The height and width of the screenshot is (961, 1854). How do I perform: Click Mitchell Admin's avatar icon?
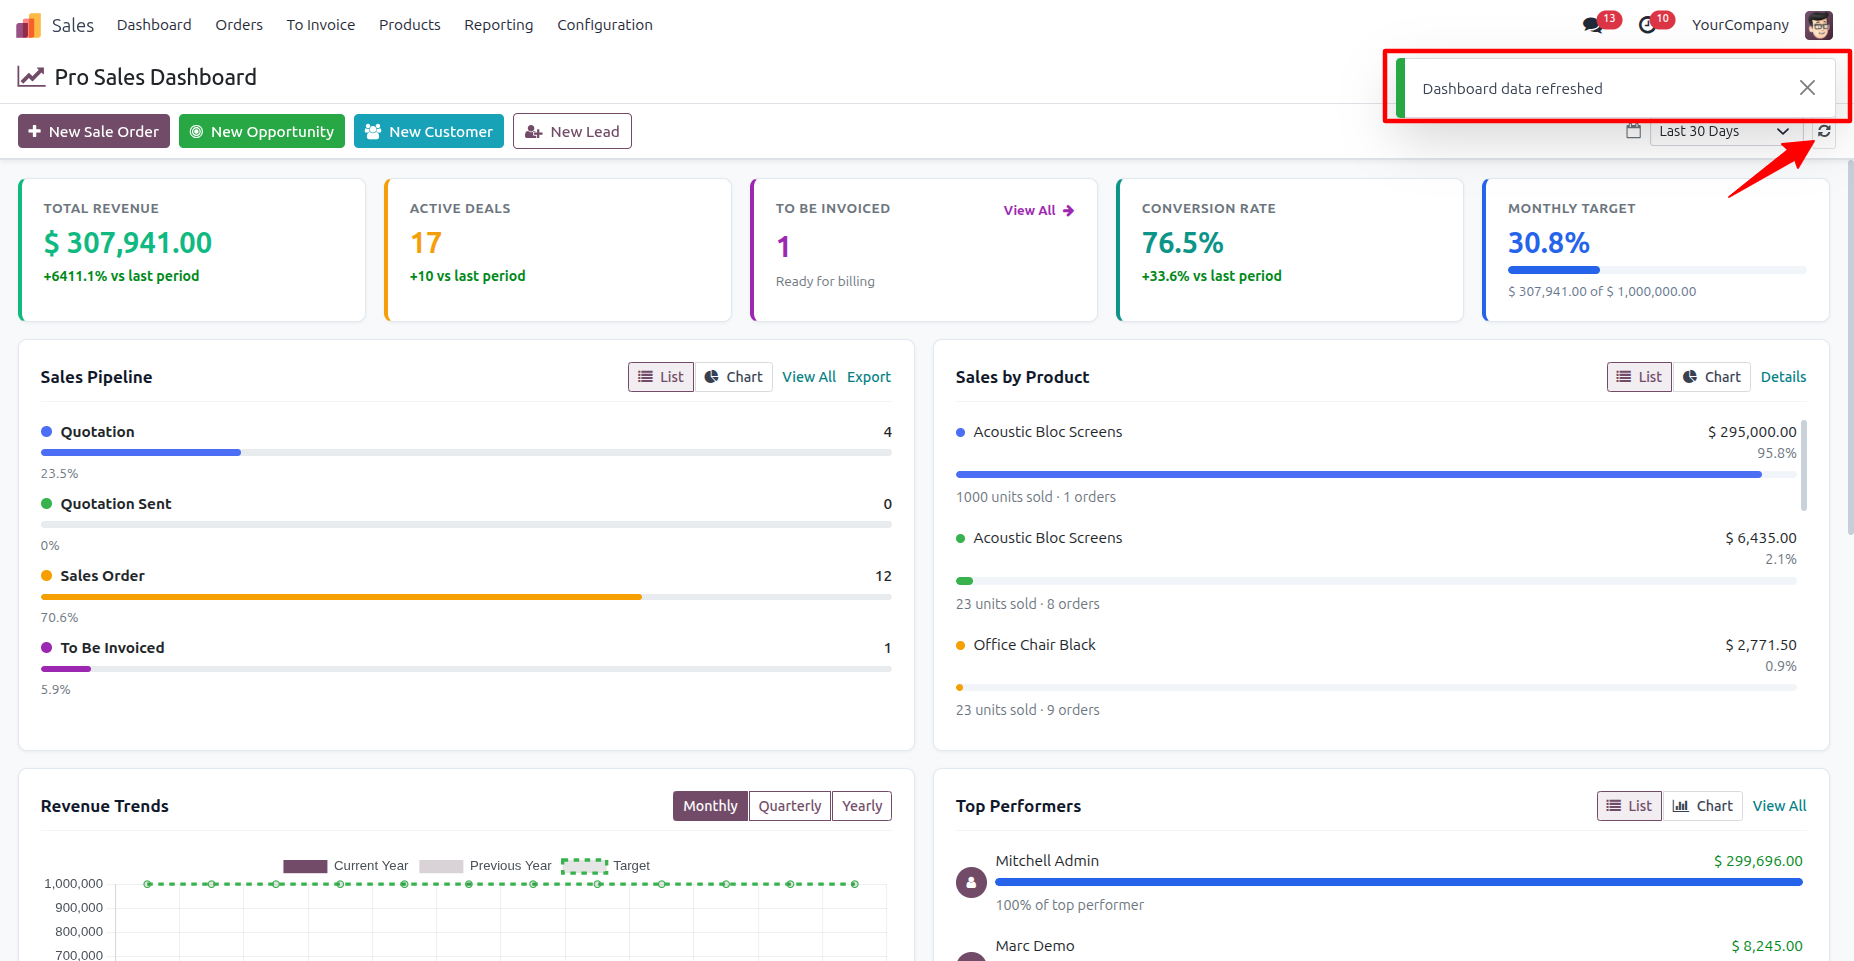(971, 882)
